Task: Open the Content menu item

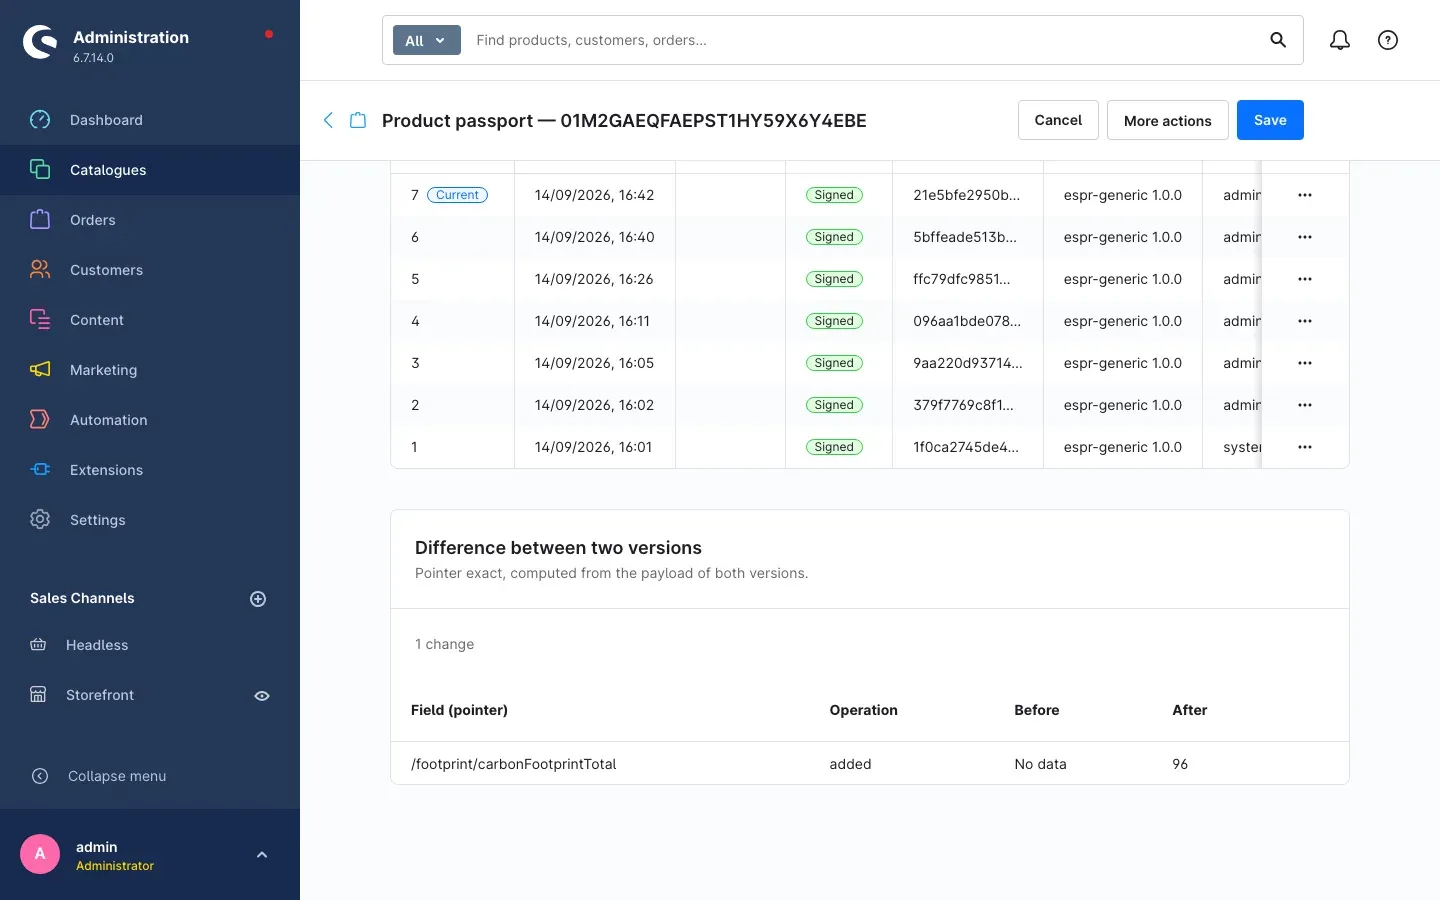Action: coord(150,320)
